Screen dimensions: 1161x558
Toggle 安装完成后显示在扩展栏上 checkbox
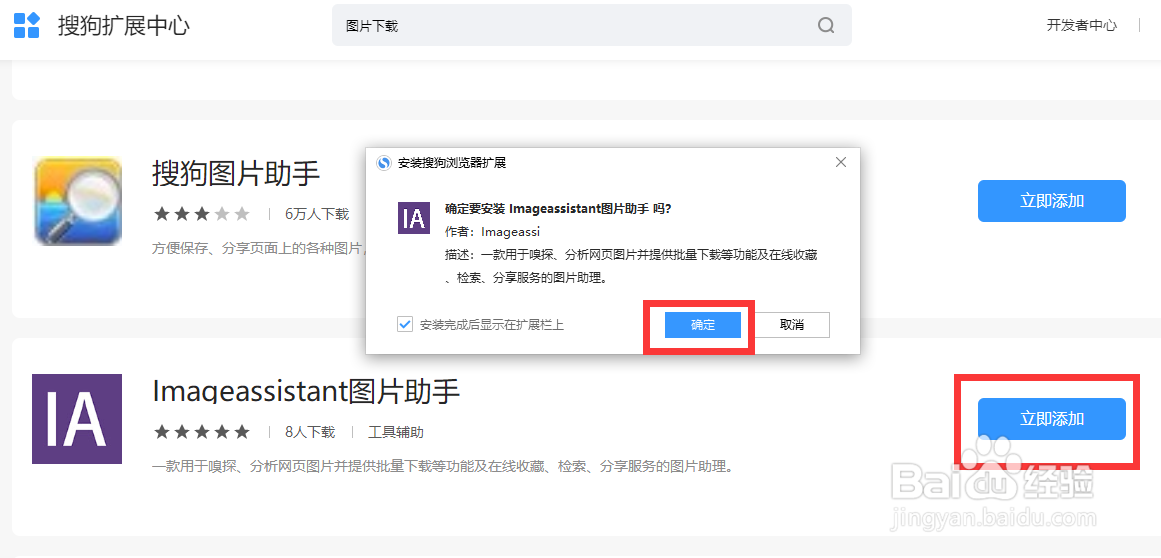[x=405, y=324]
